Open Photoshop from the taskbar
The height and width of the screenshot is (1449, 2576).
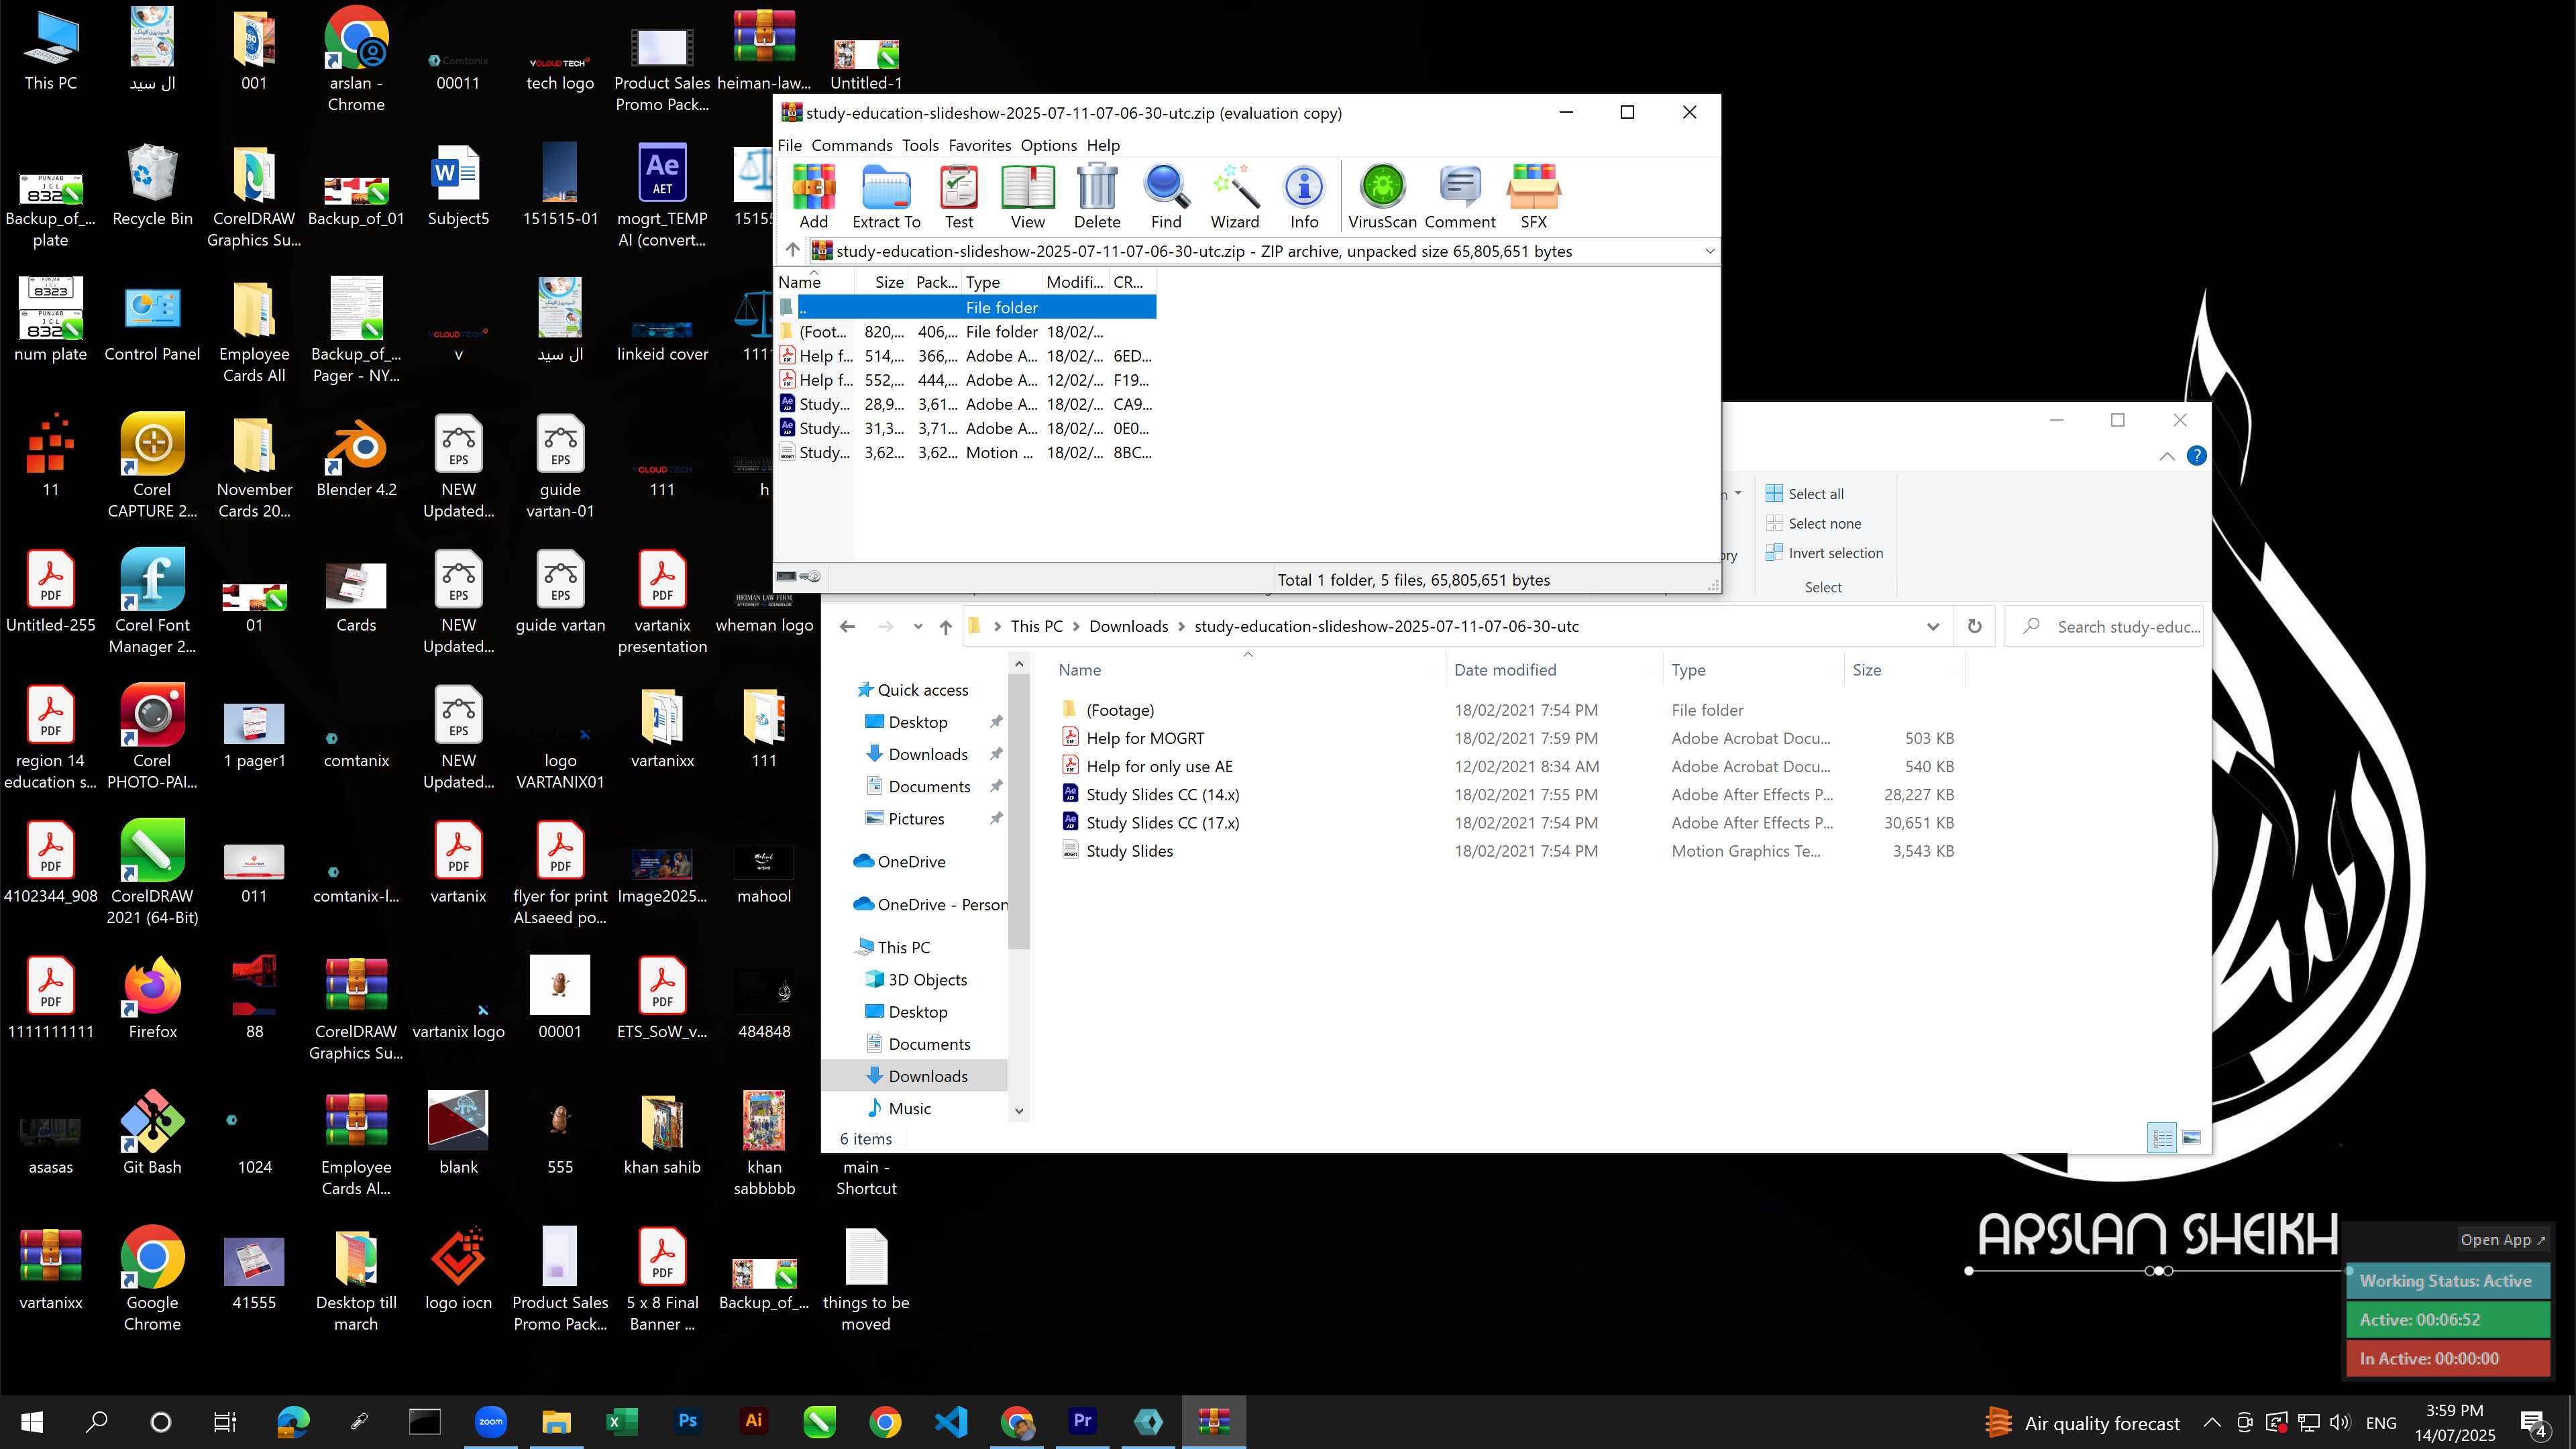click(687, 1421)
